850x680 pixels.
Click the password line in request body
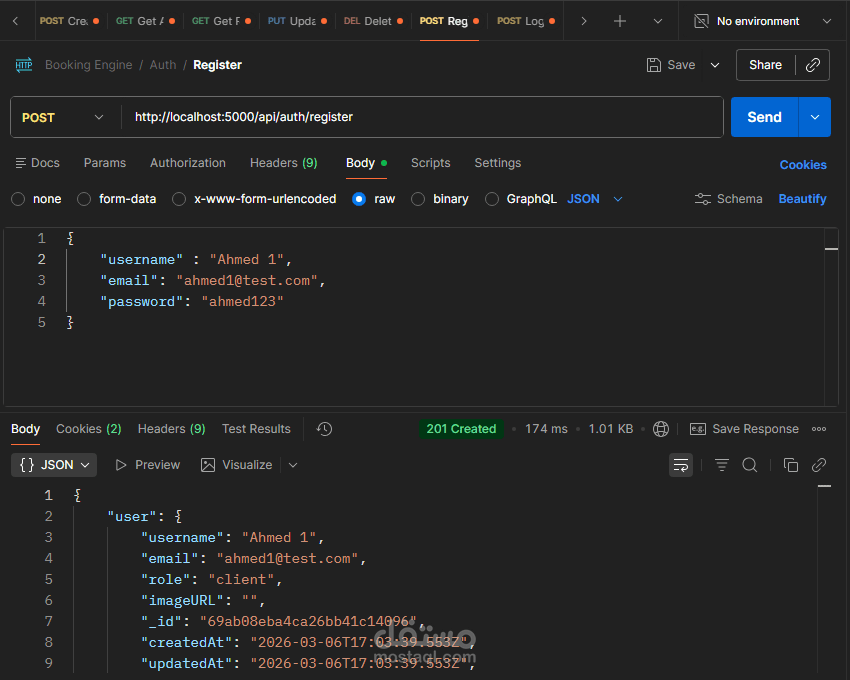[x=192, y=301]
